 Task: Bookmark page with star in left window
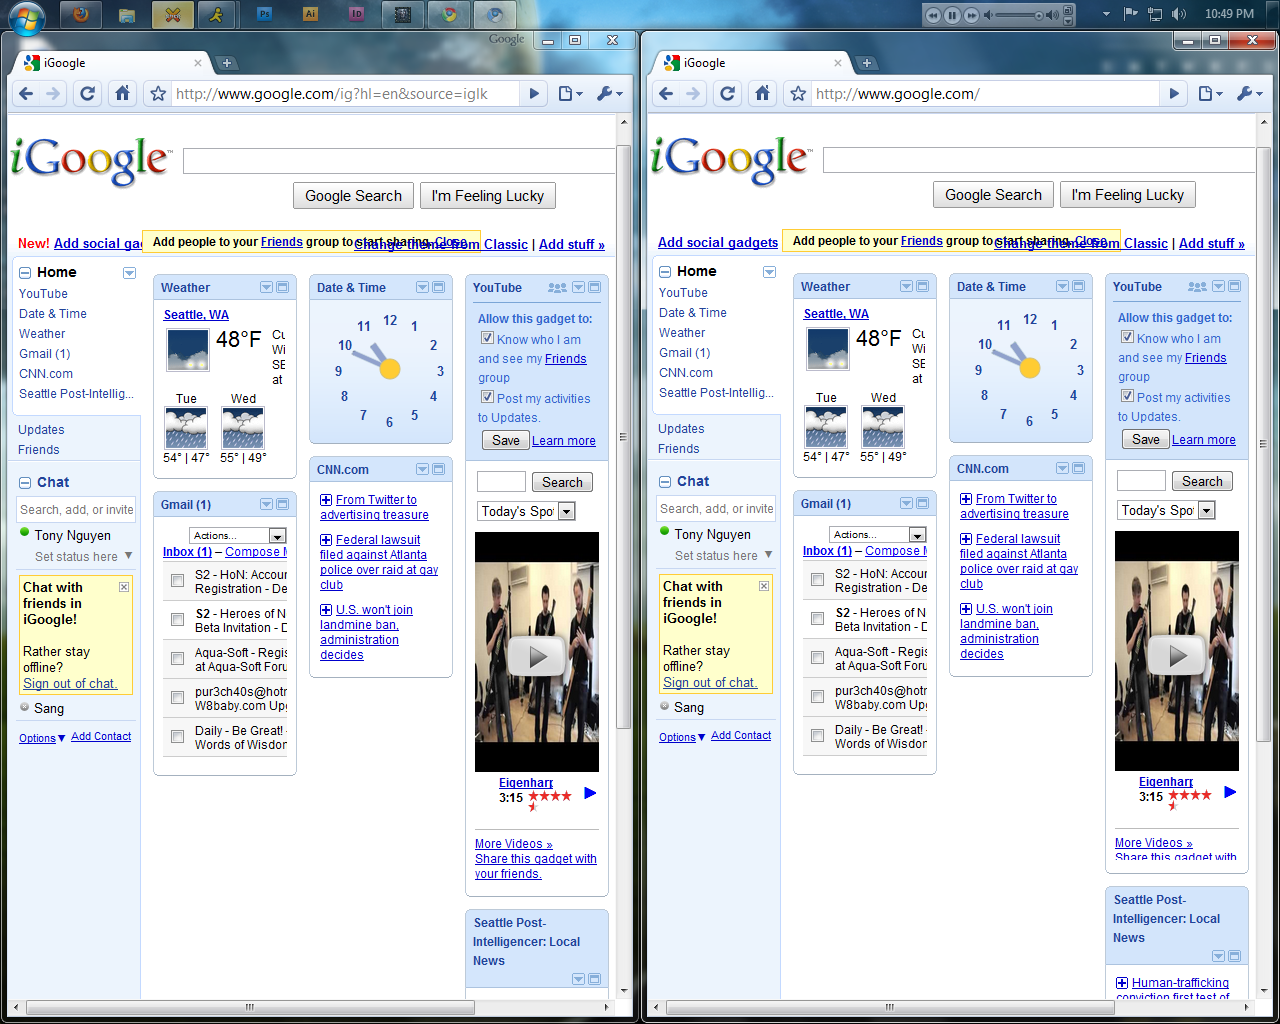pos(158,94)
